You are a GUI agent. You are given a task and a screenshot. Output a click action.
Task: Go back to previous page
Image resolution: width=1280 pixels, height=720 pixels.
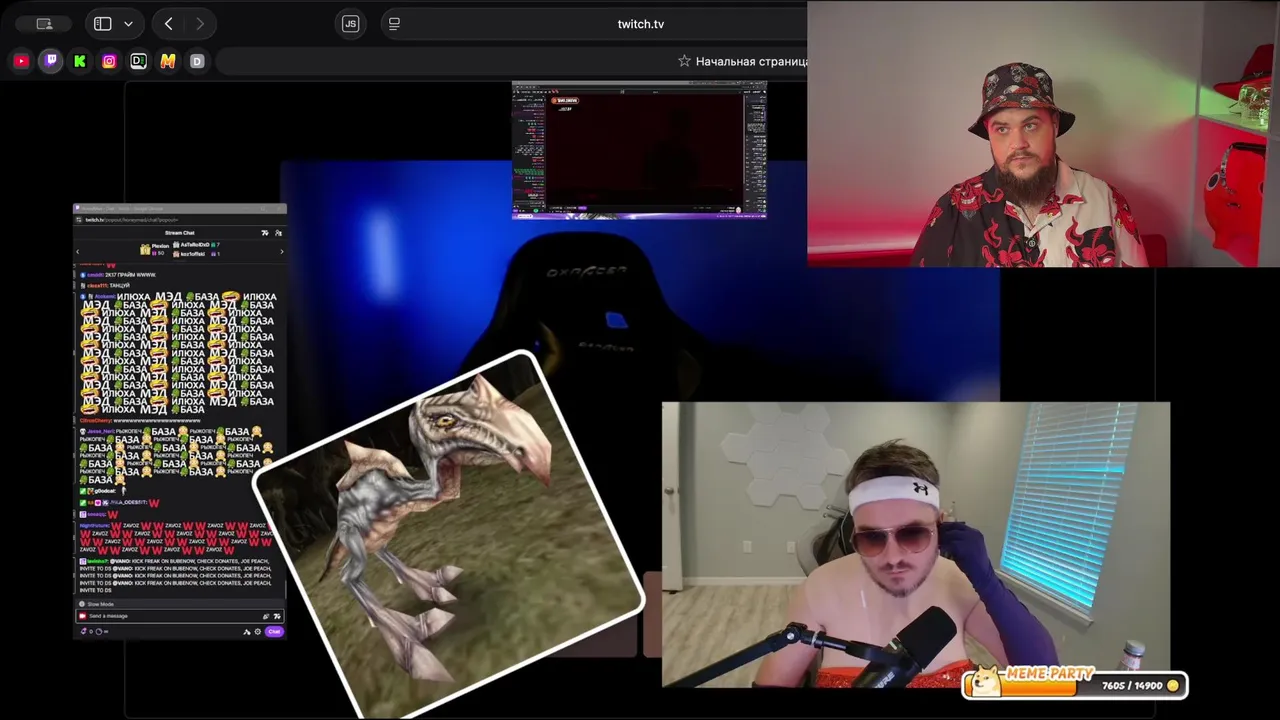[x=168, y=24]
